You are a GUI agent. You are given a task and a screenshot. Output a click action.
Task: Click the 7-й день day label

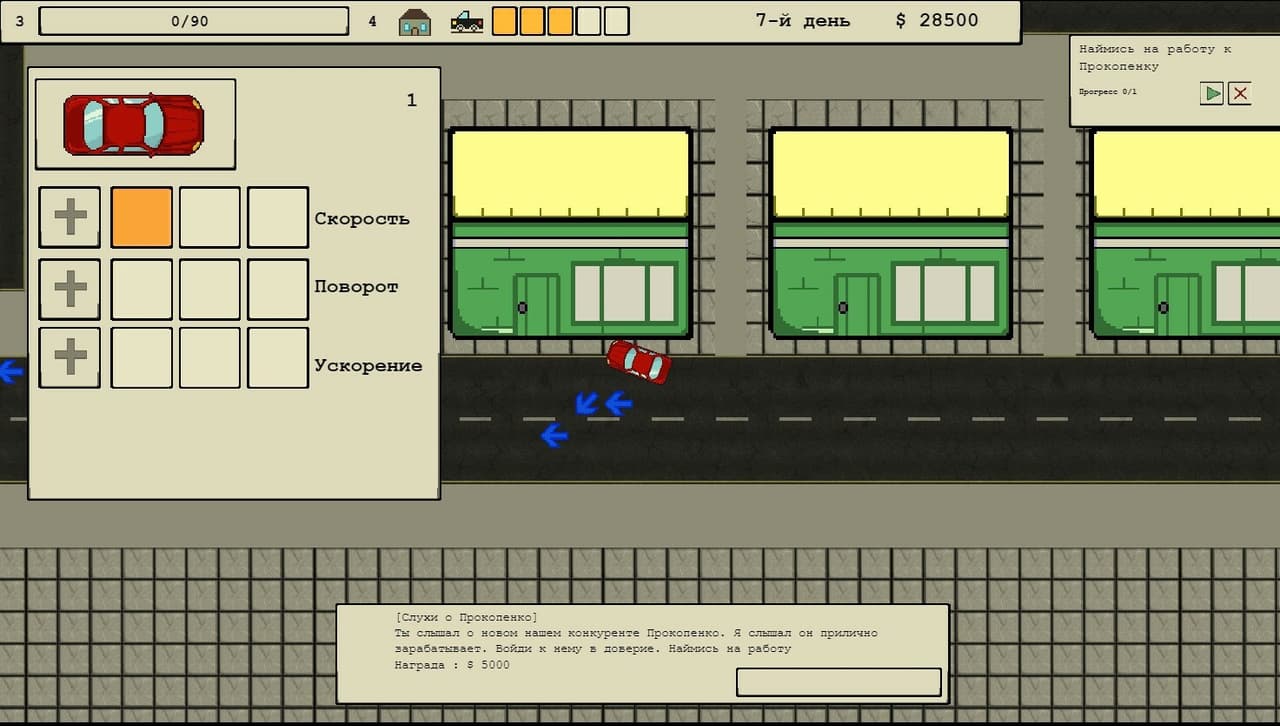[803, 20]
